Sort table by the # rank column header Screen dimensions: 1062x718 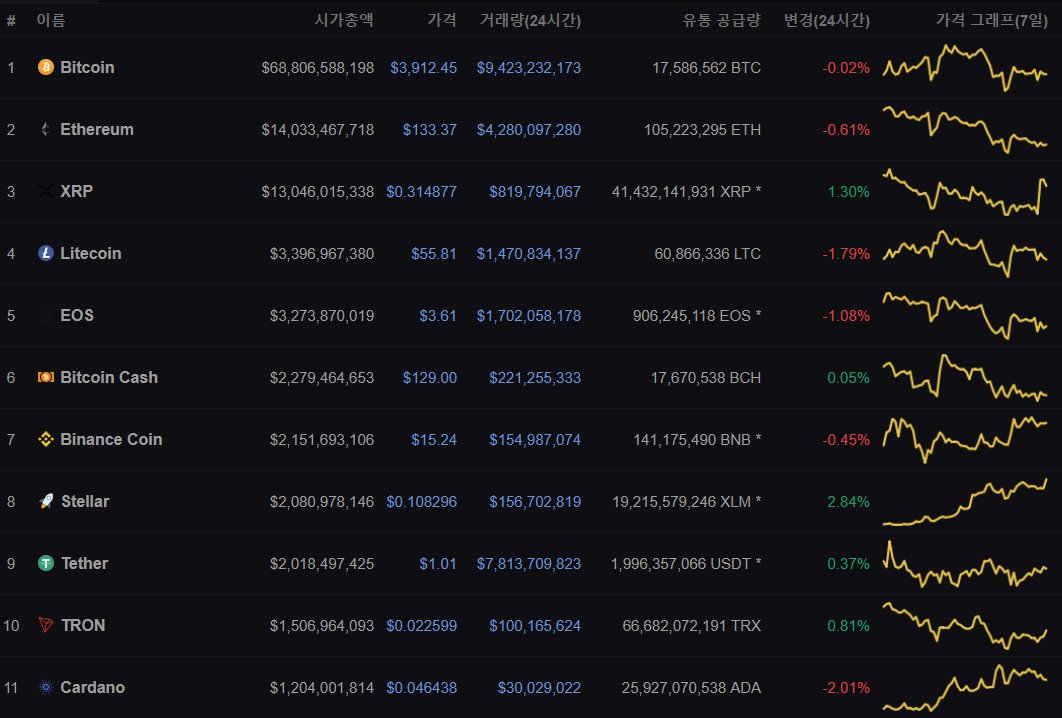pos(11,20)
